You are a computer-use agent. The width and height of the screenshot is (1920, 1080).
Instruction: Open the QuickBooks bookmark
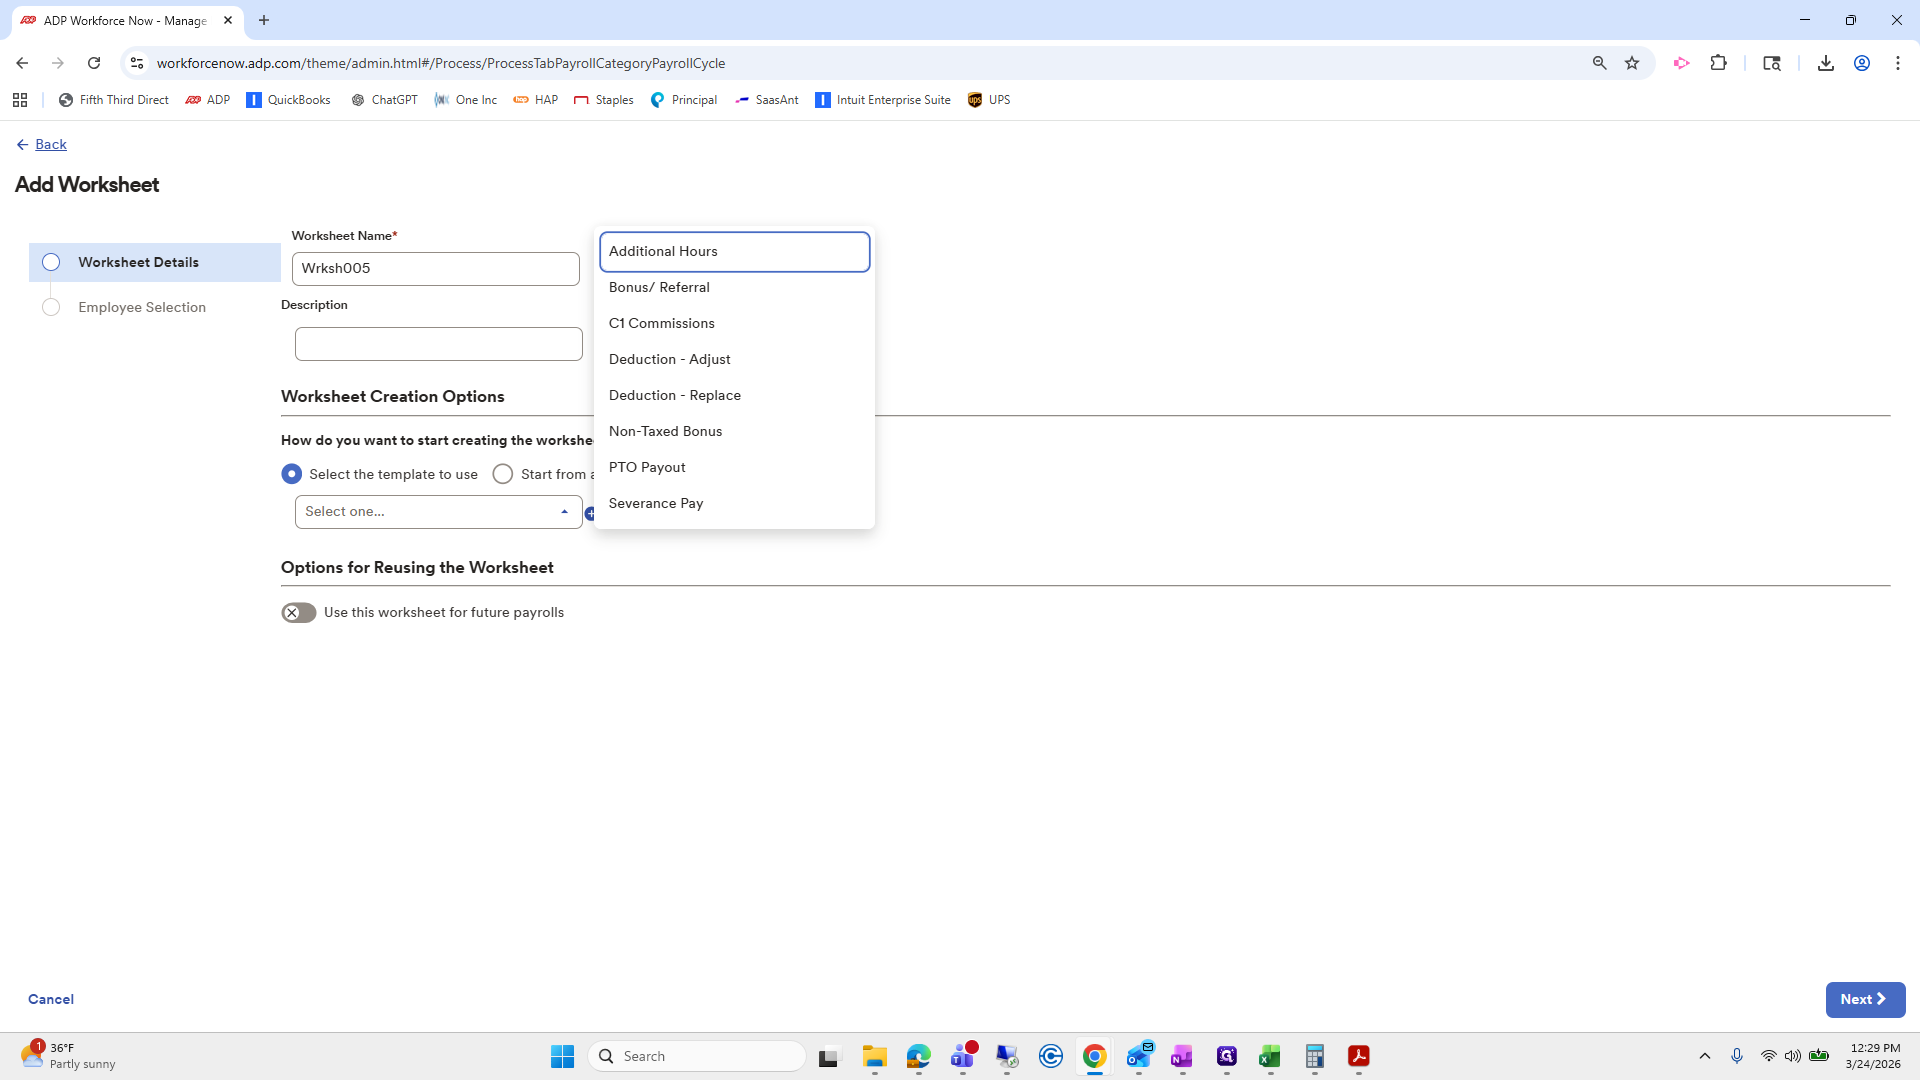(x=289, y=100)
